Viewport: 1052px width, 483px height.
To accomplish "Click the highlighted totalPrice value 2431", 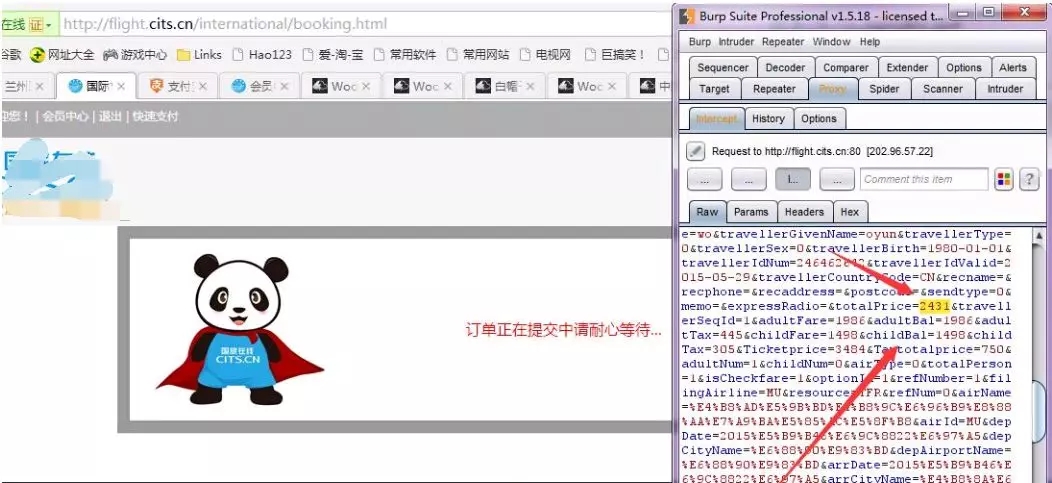I will 934,307.
